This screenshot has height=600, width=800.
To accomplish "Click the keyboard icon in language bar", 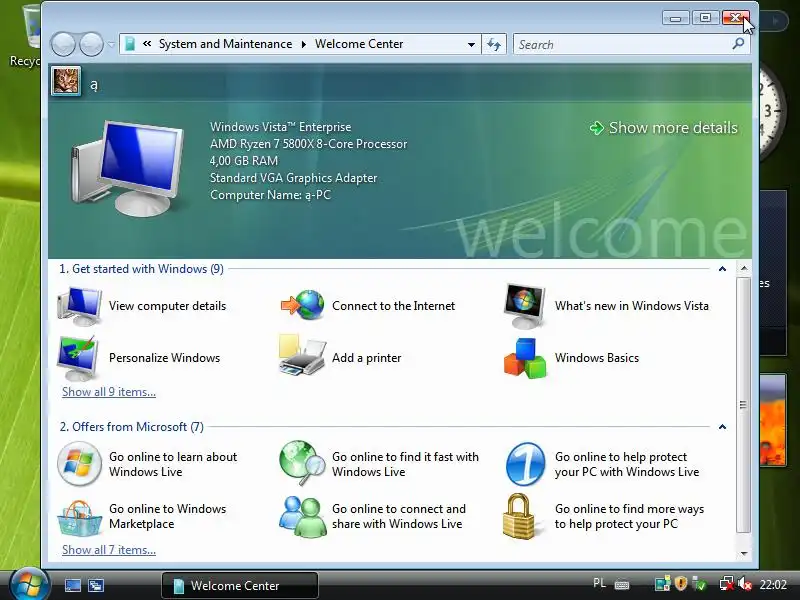I will [x=622, y=585].
